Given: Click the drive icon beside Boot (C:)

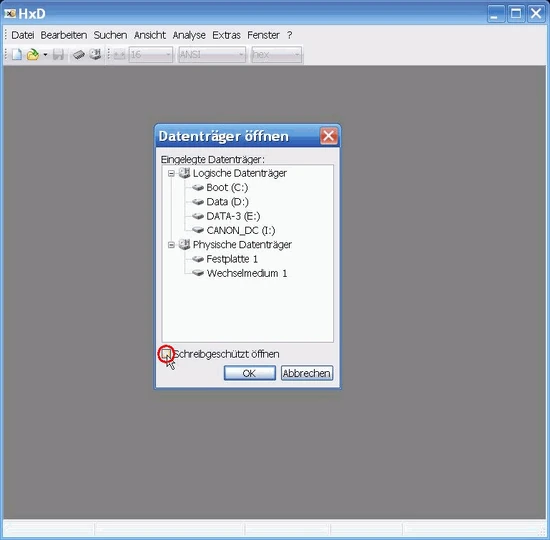Looking at the screenshot, I should [x=198, y=188].
